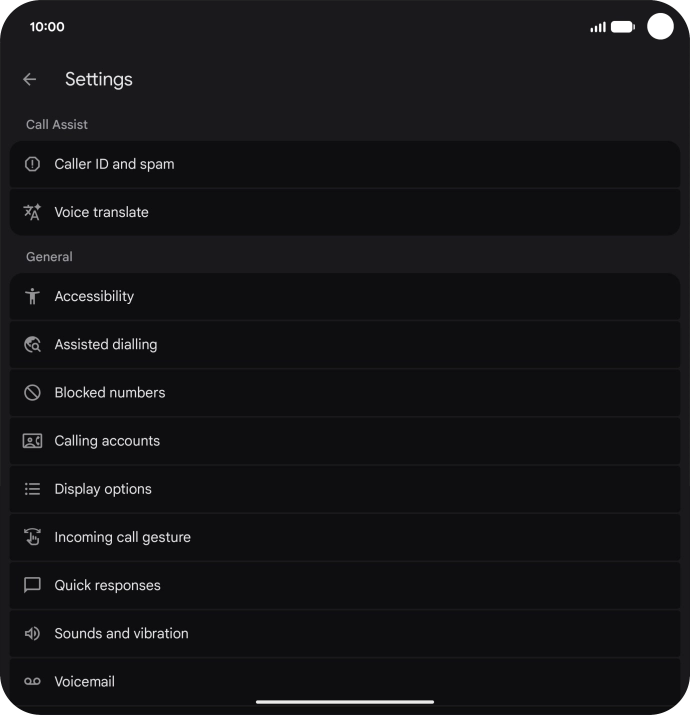Go back using the arrow icon
This screenshot has width=690, height=715.
(x=30, y=79)
